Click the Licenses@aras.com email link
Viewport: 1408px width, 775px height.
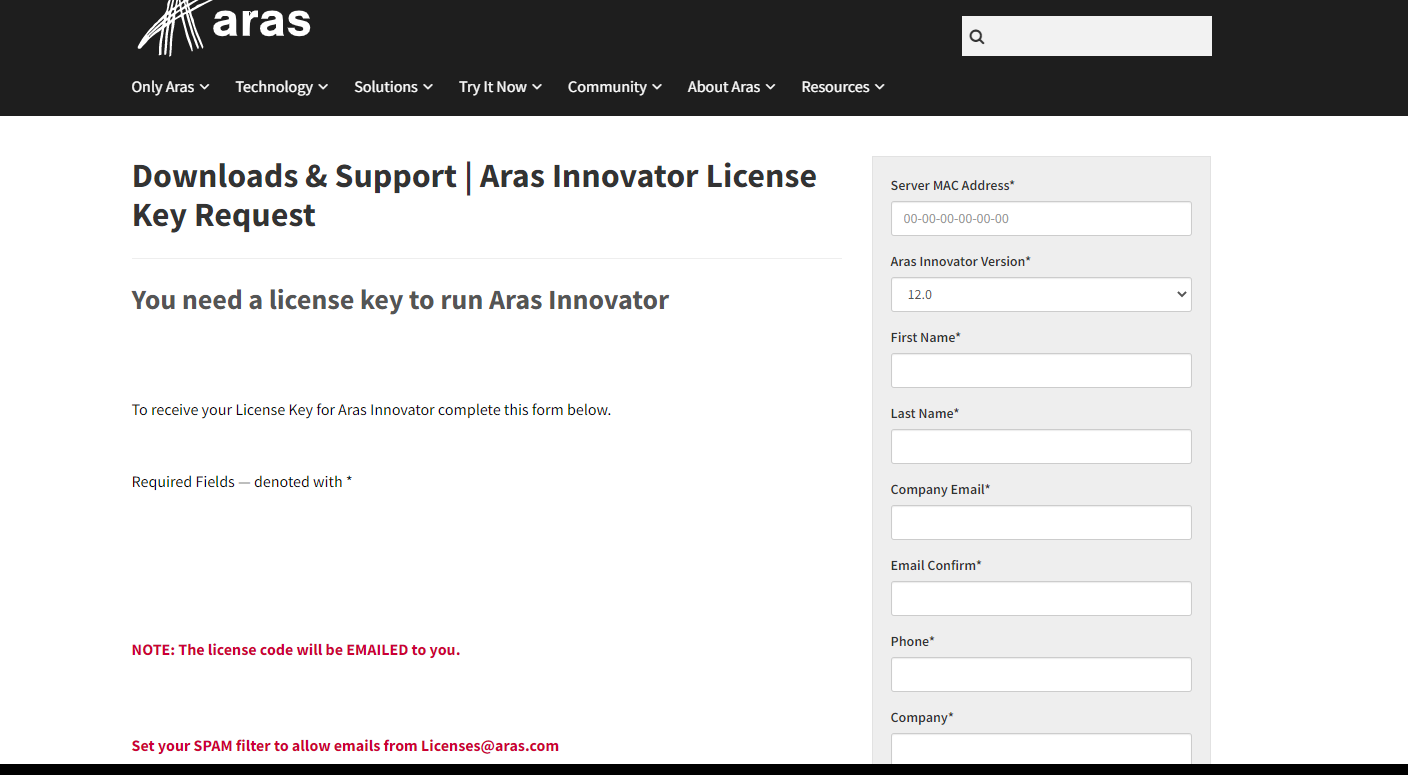click(490, 745)
